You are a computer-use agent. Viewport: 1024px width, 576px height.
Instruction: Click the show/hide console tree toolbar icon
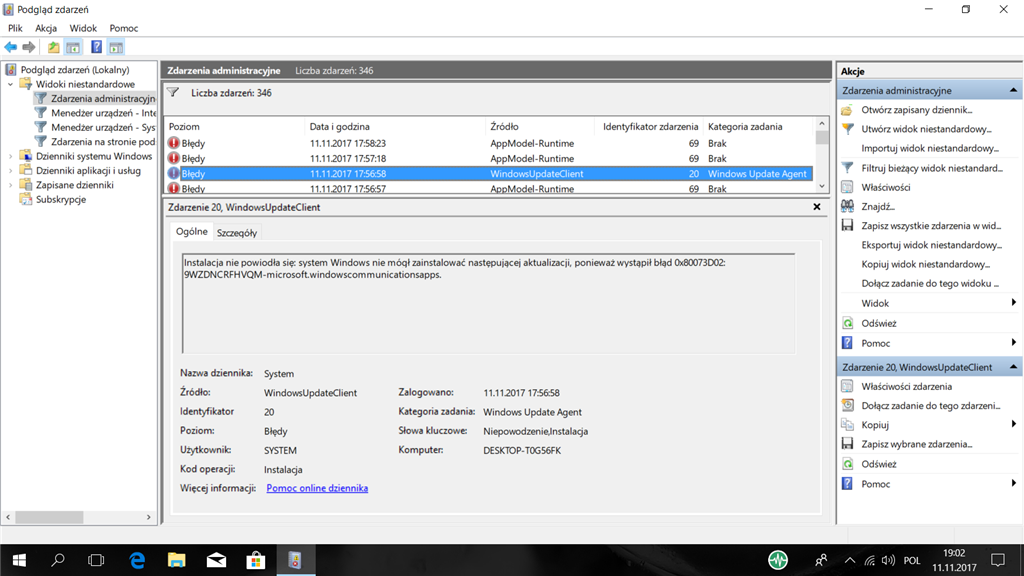point(73,47)
